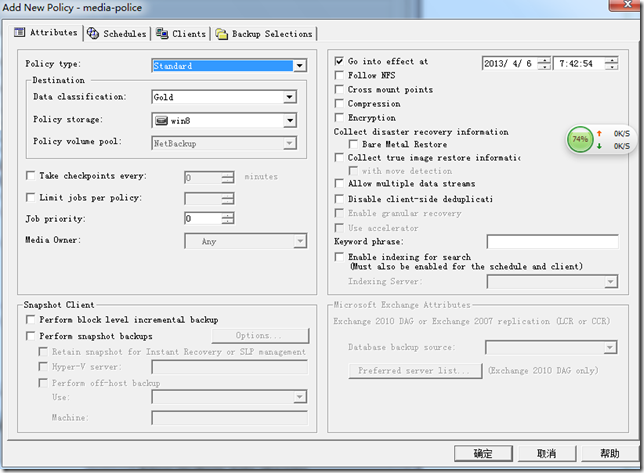Open the Backup Selections tab
Screen dimensions: 644x473
click(x=264, y=34)
